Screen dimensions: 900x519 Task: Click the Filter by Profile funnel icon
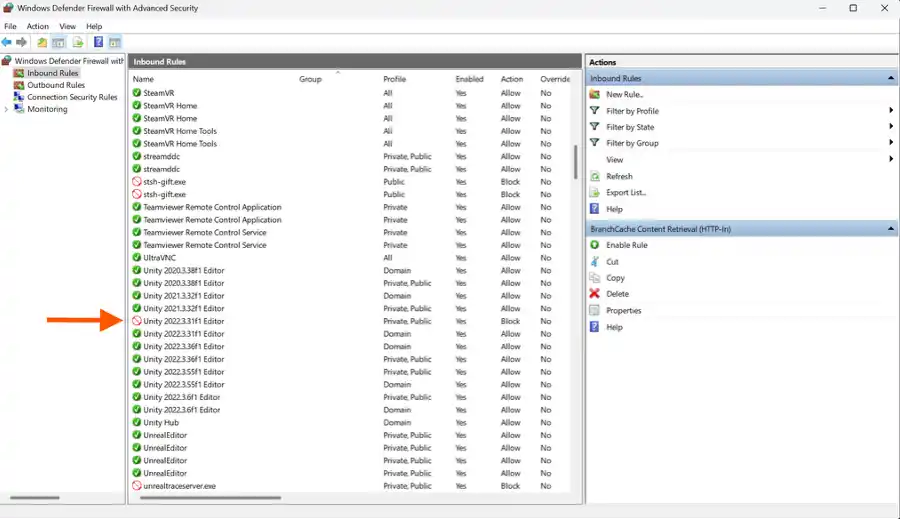pyautogui.click(x=595, y=110)
